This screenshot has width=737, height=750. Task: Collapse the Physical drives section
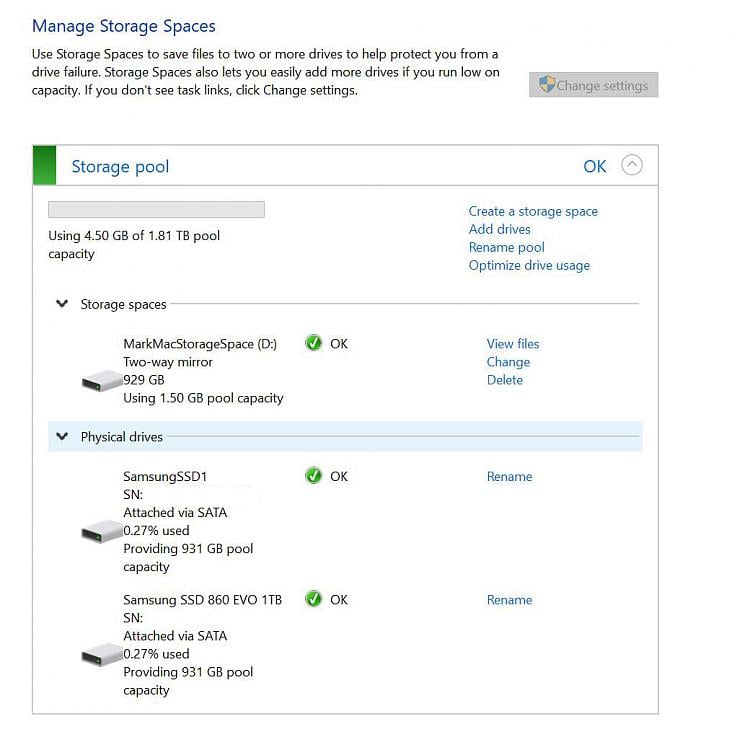point(62,436)
